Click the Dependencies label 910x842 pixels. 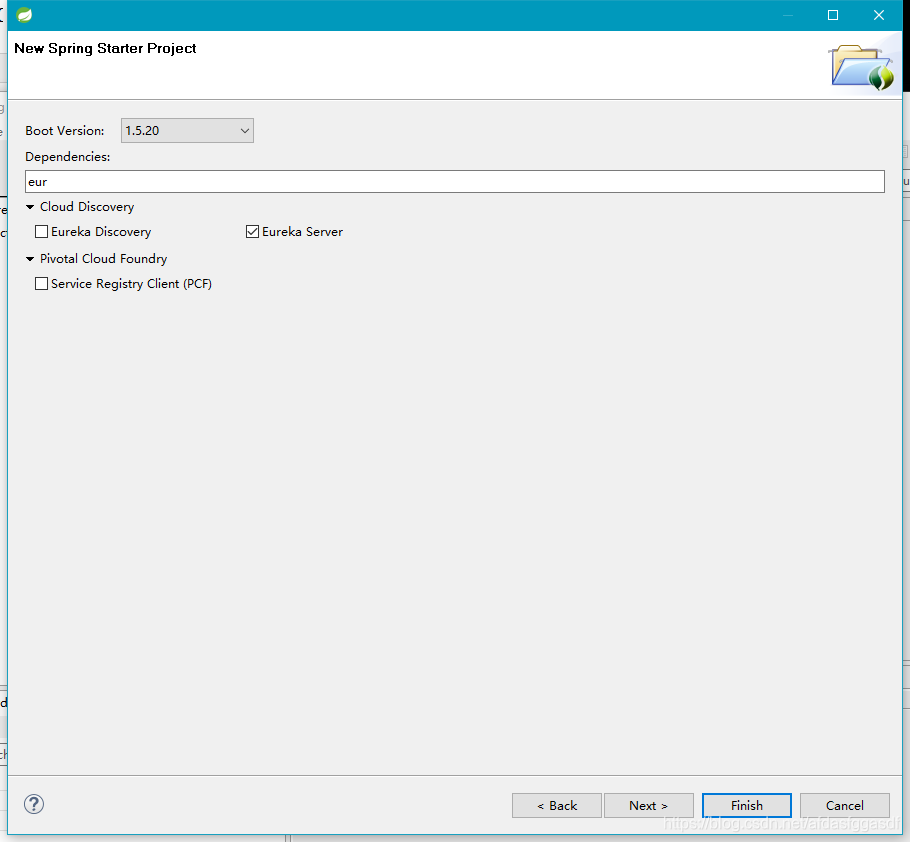67,157
